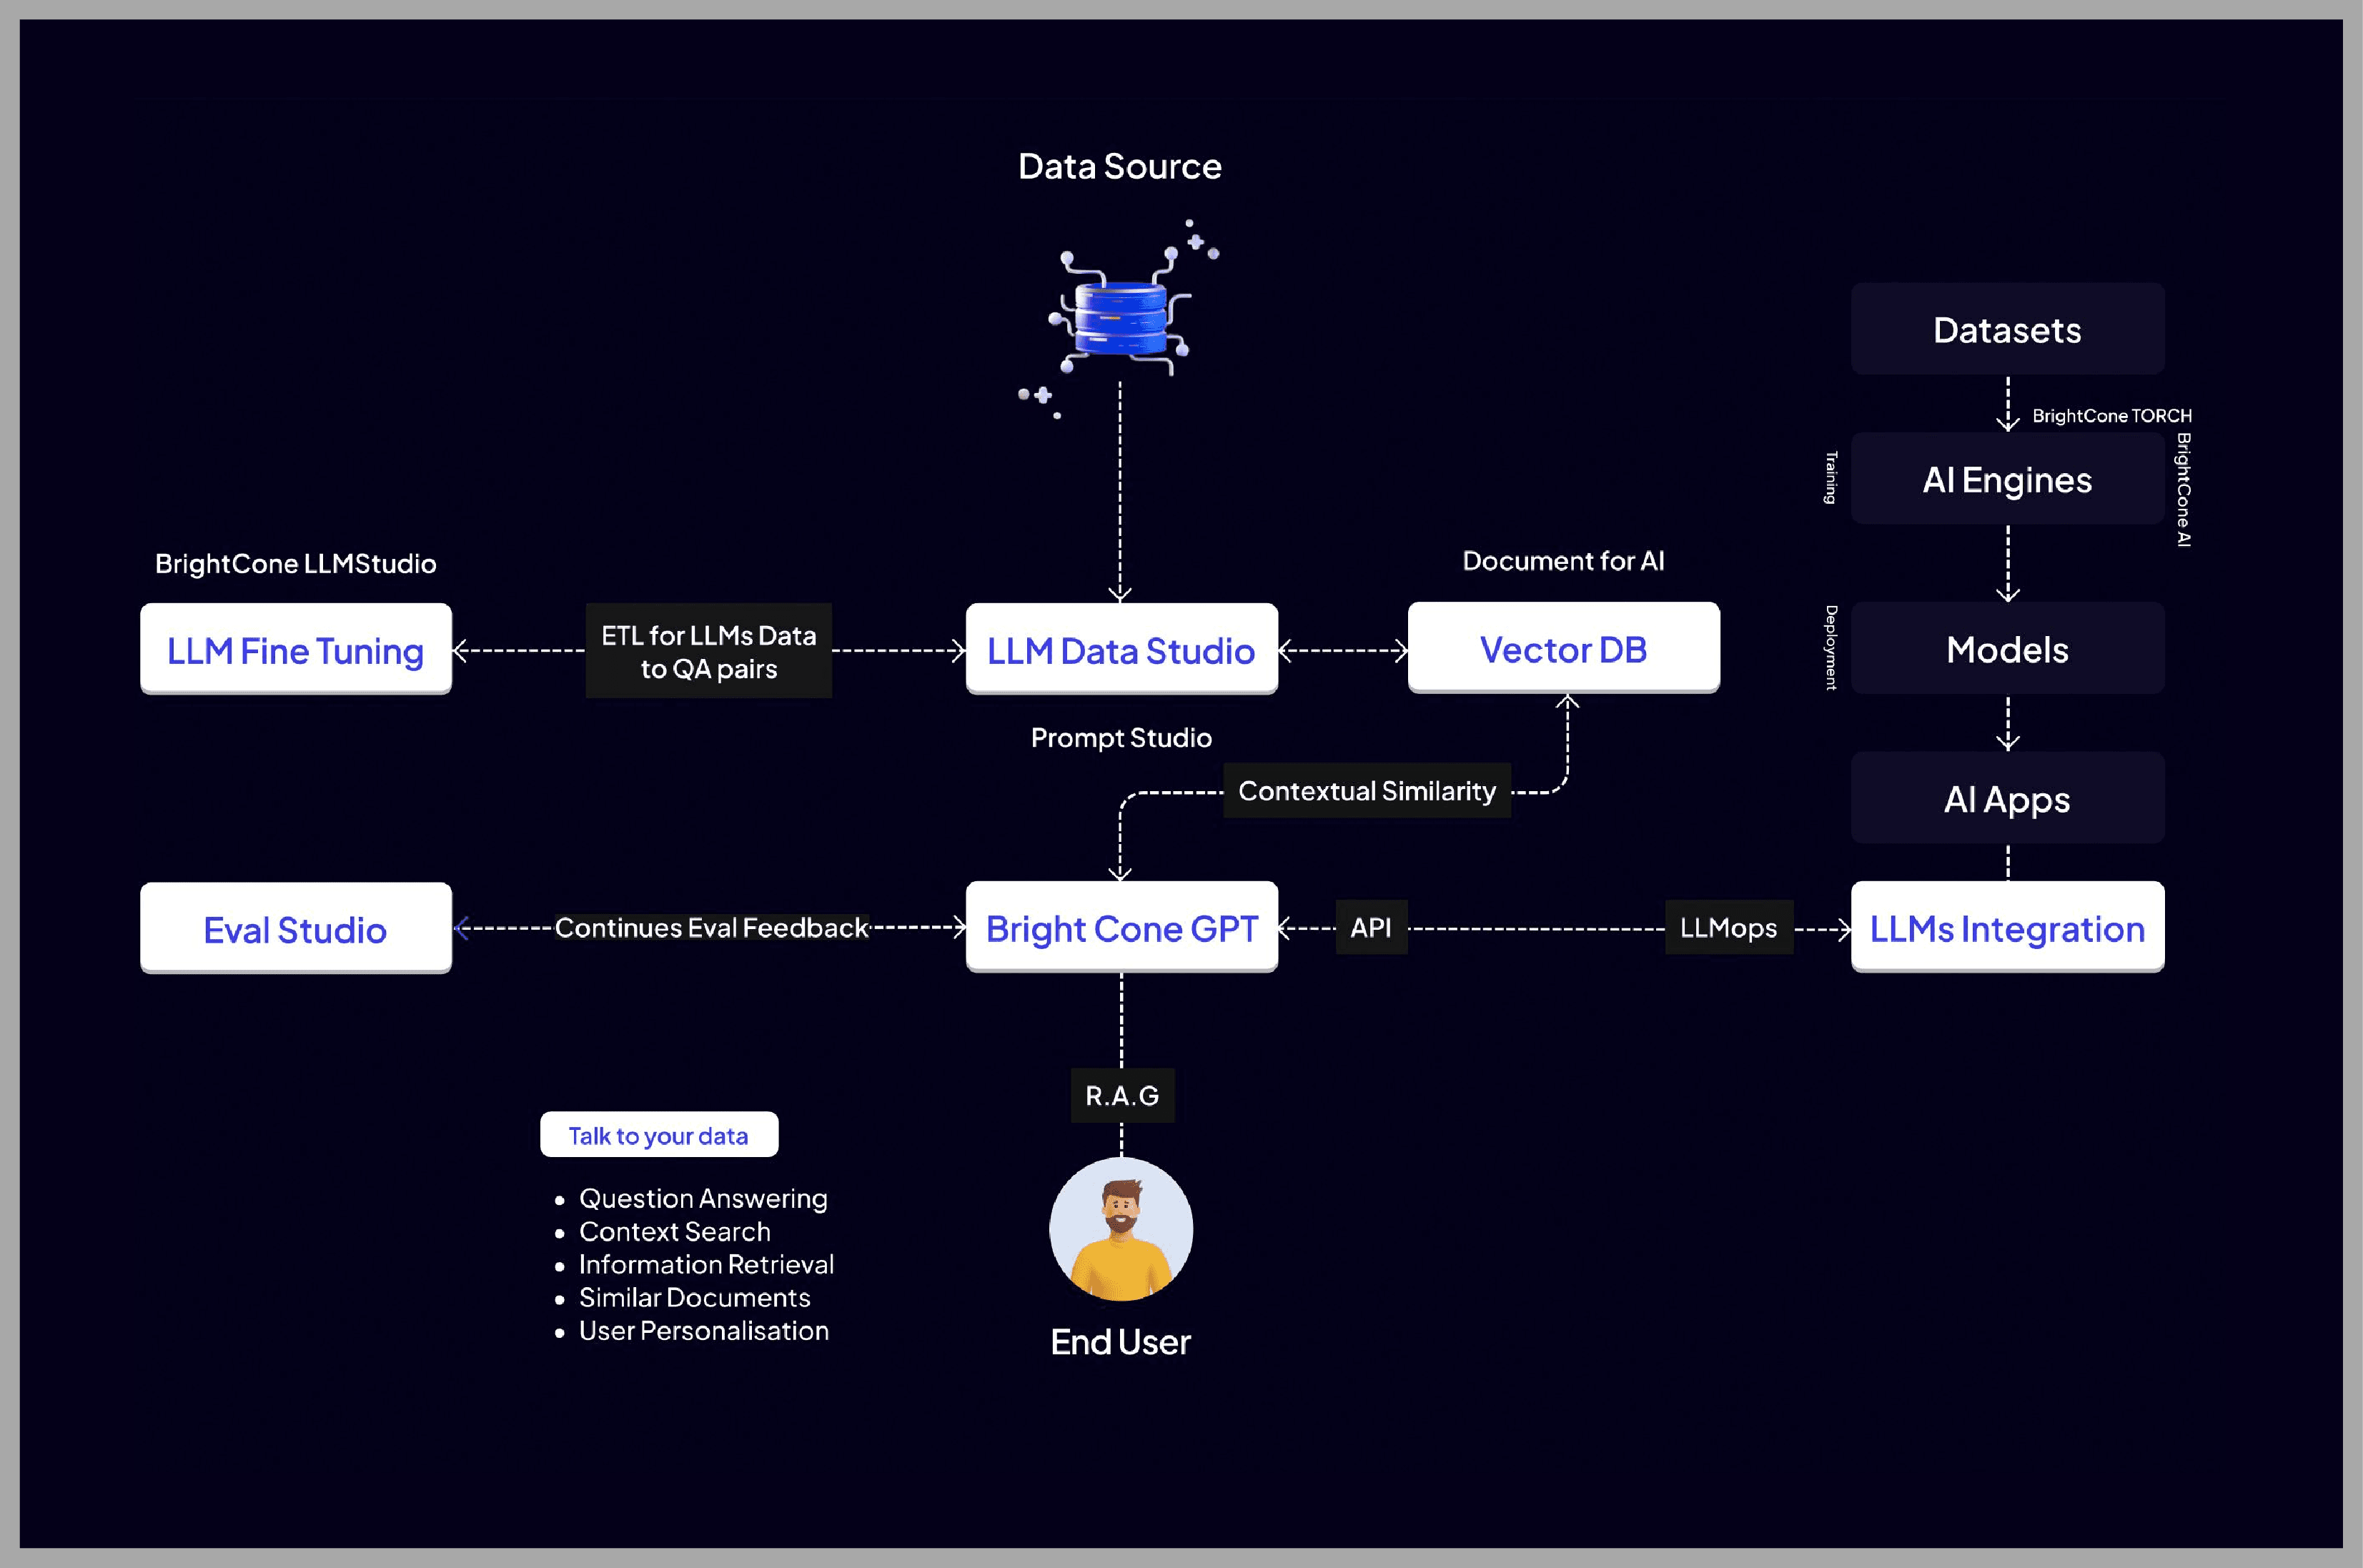Image resolution: width=2363 pixels, height=1568 pixels.
Task: Click the API connector label
Action: click(x=1371, y=927)
